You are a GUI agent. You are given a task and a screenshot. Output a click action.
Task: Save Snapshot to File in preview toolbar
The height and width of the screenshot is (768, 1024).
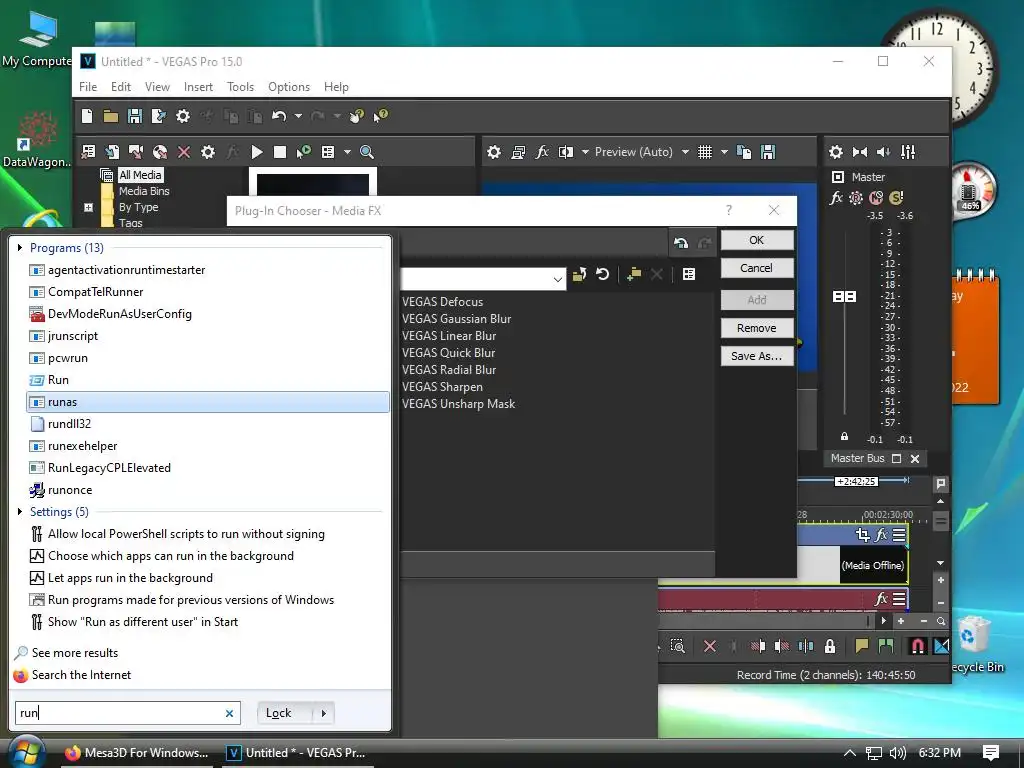coord(768,152)
